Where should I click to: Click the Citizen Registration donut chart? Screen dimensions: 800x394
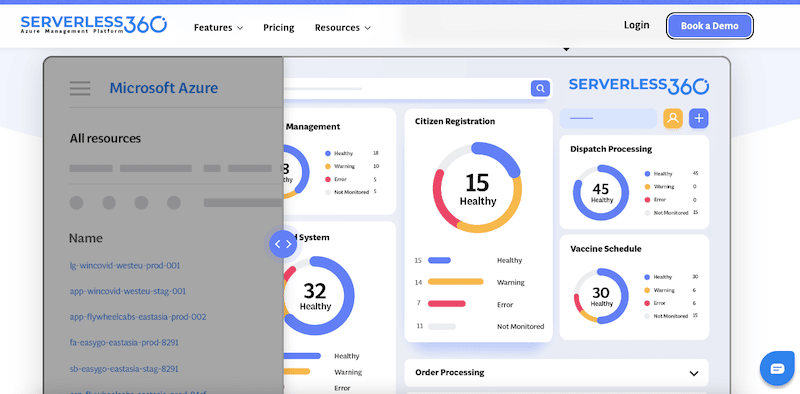(477, 187)
